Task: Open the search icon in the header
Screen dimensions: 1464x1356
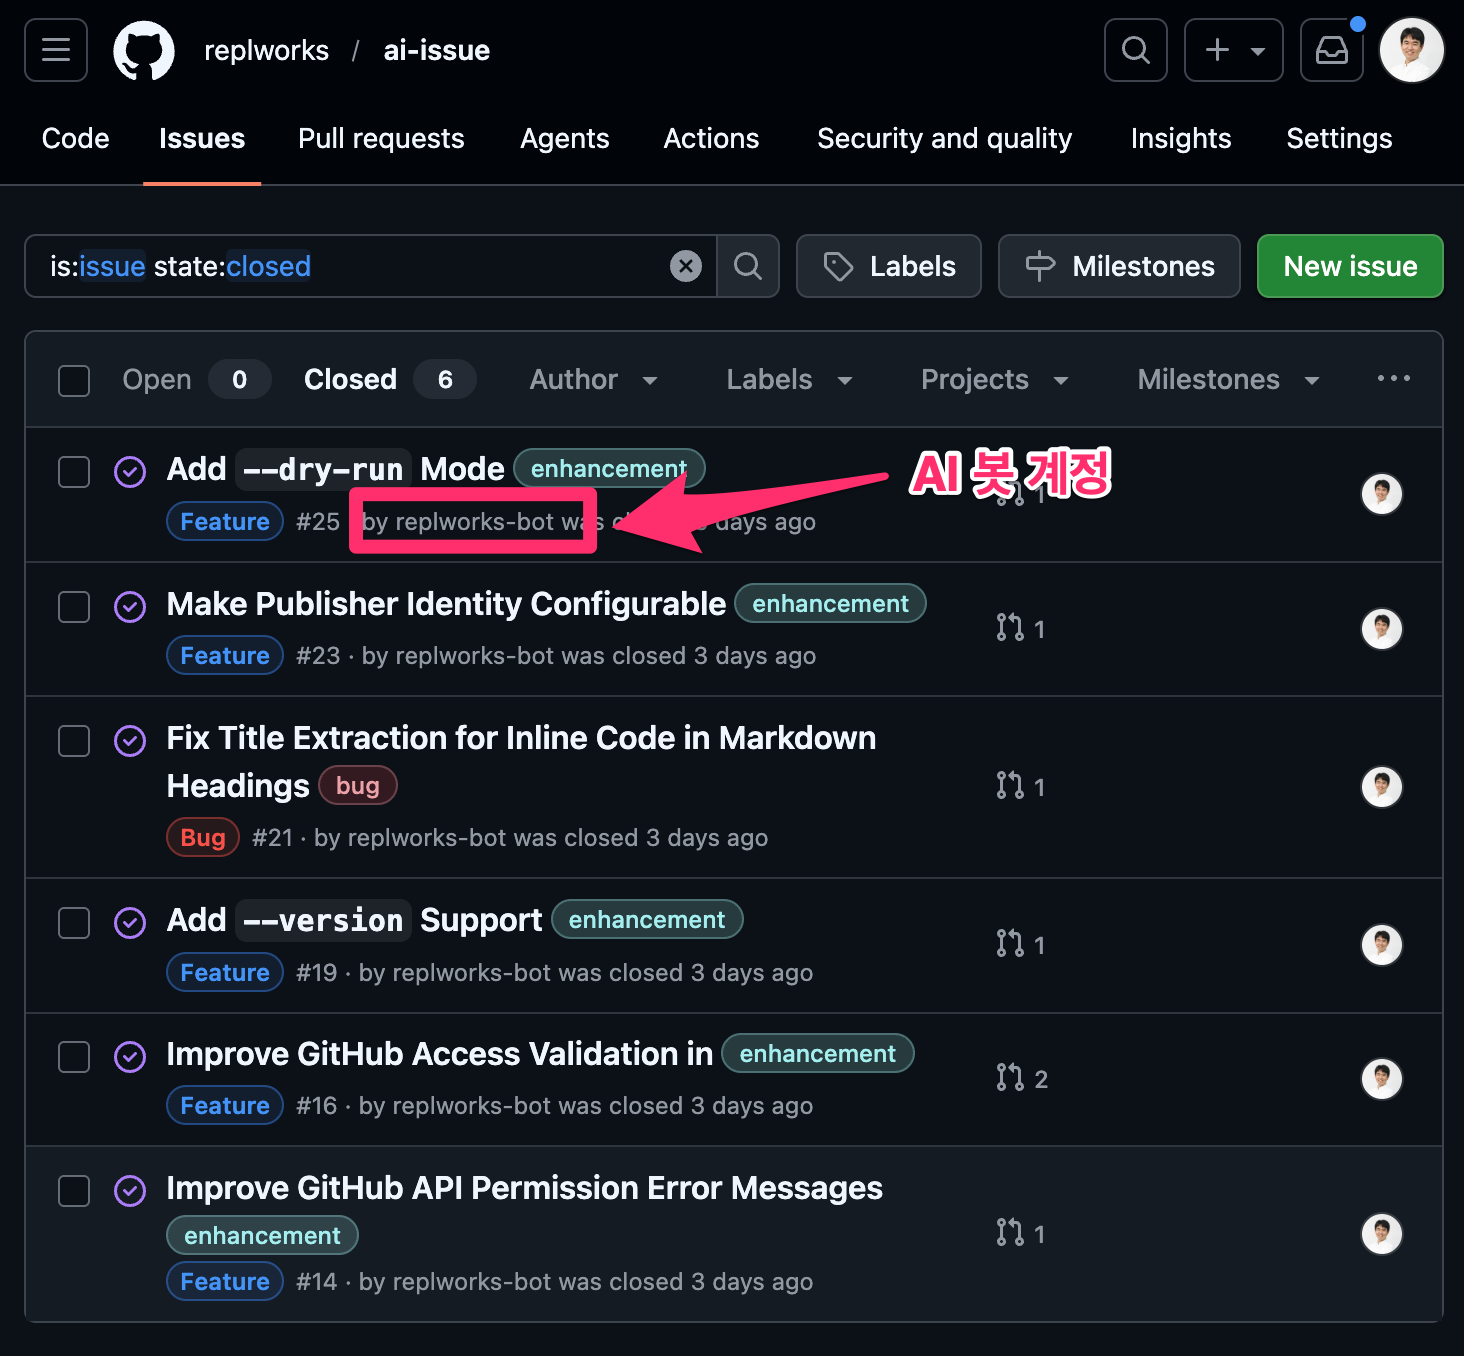Action: click(1136, 50)
